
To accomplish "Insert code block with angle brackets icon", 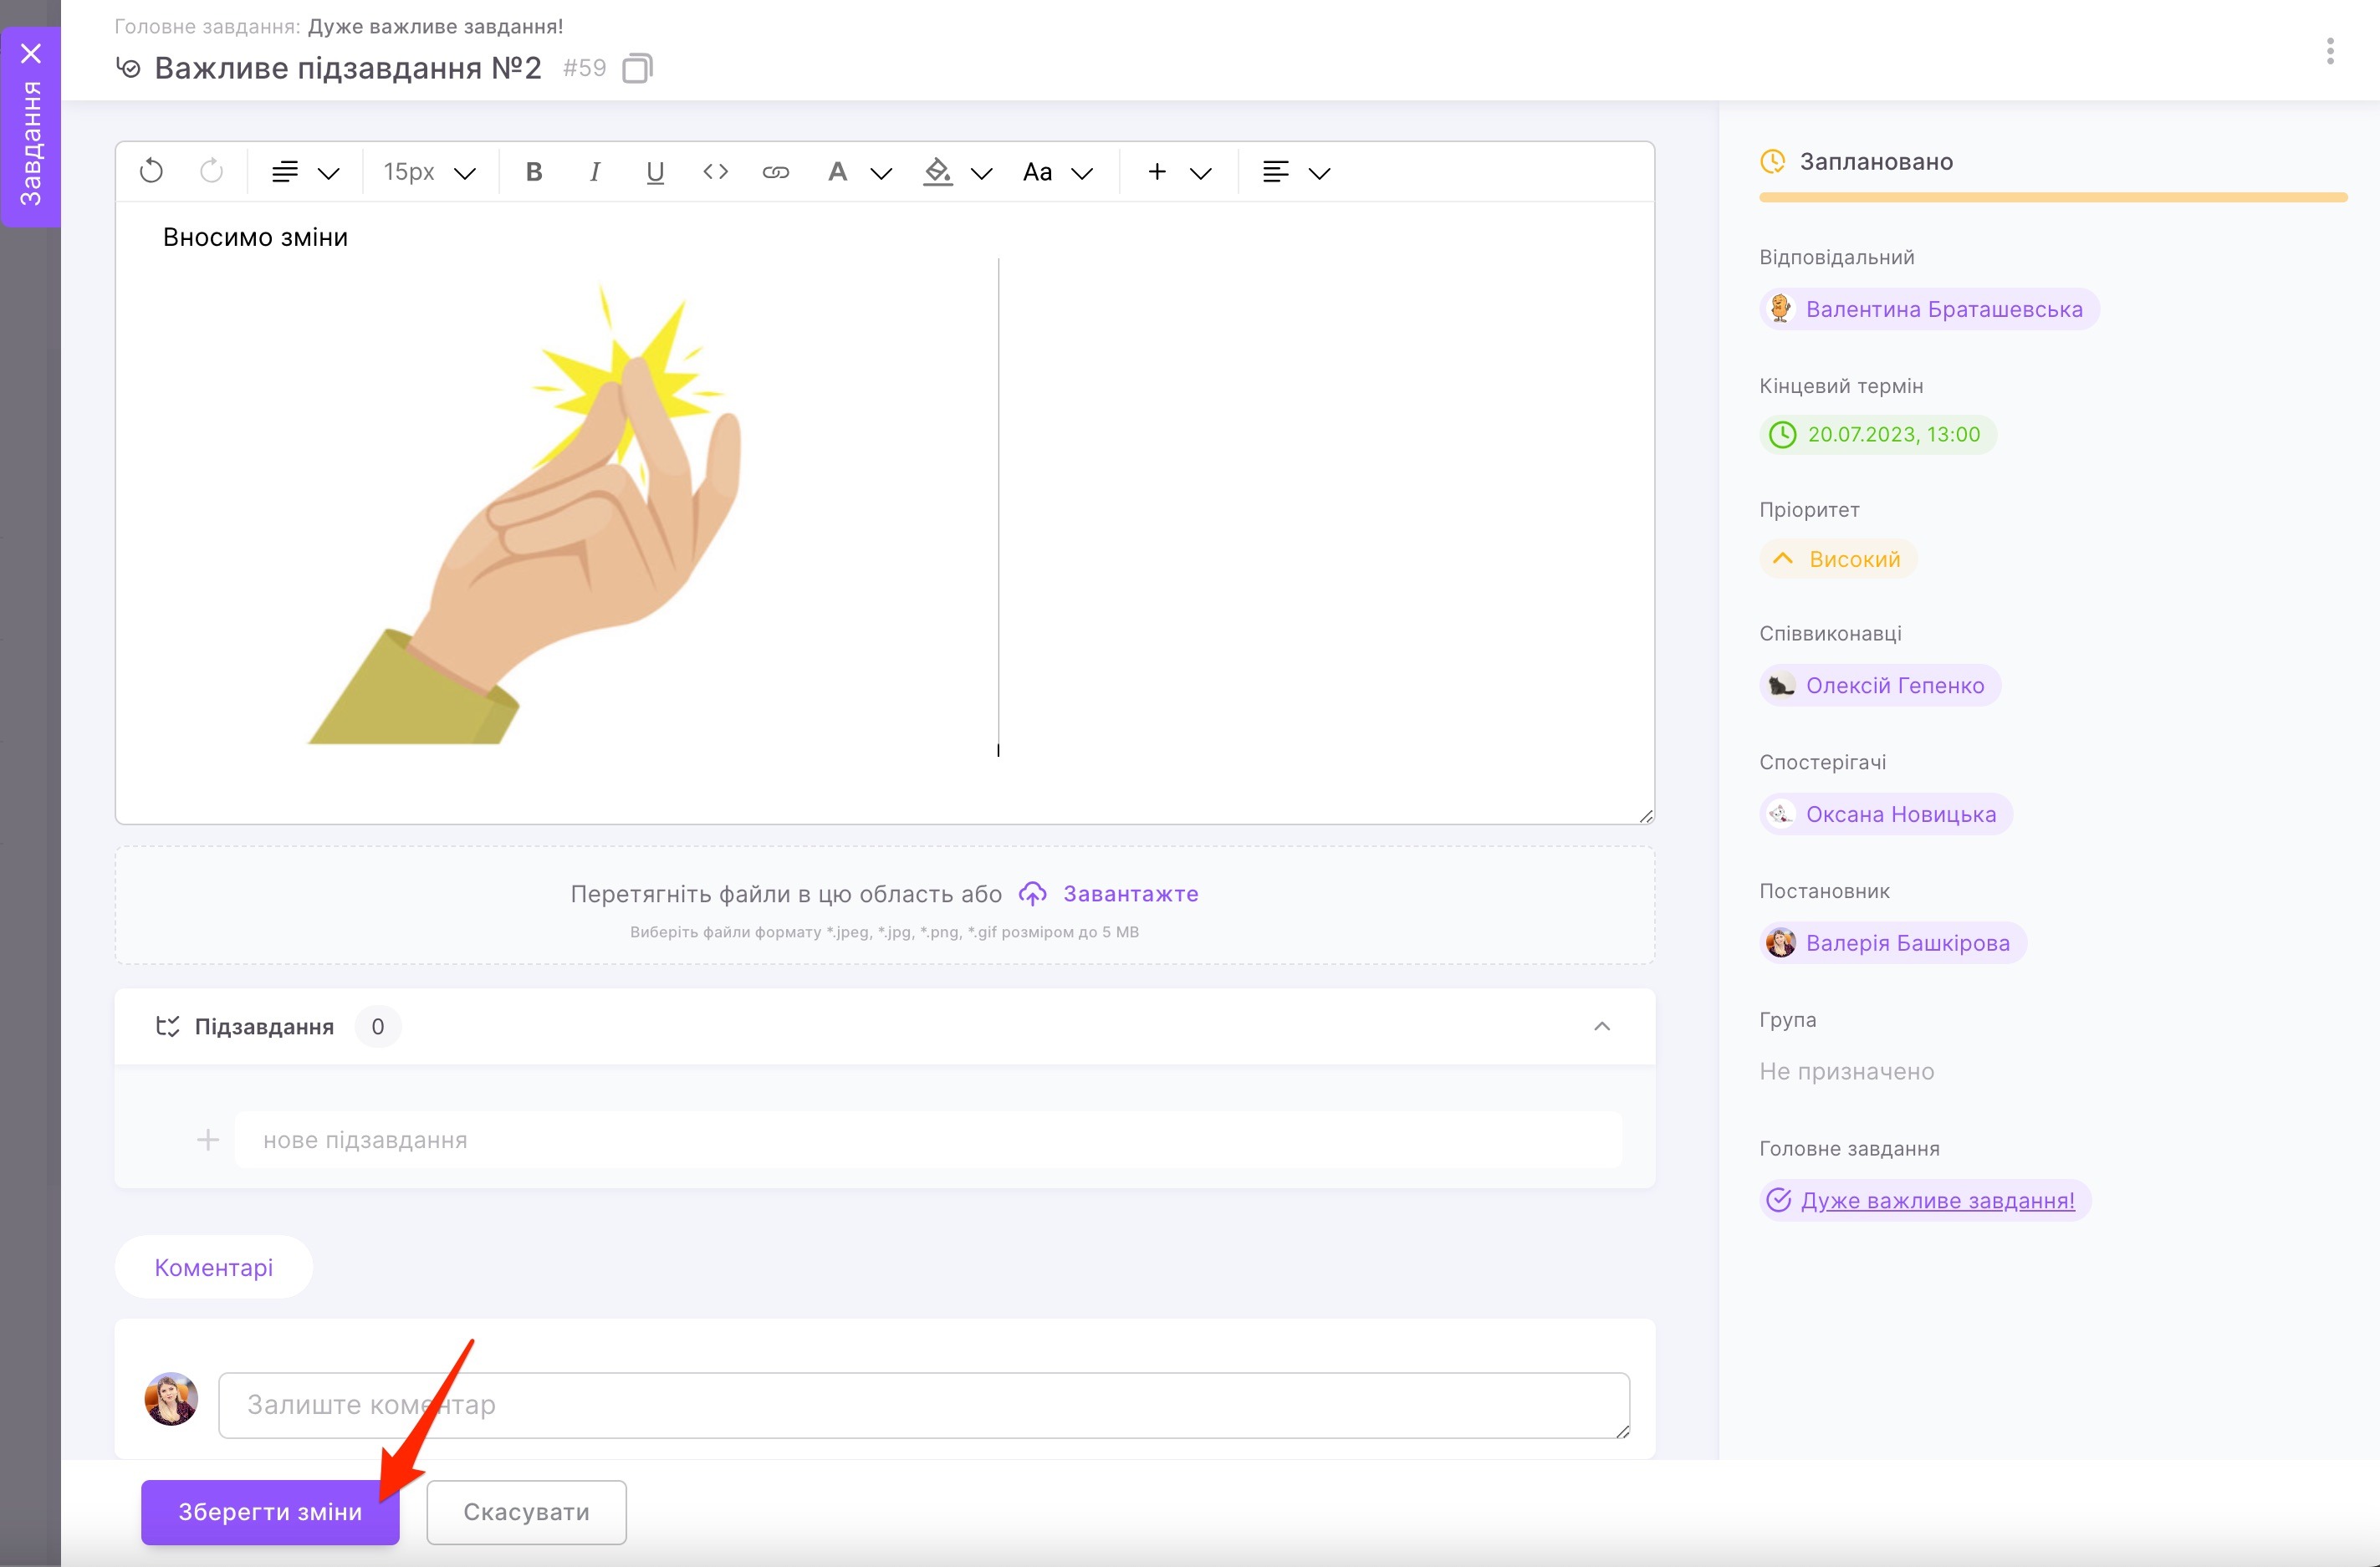I will [x=715, y=172].
